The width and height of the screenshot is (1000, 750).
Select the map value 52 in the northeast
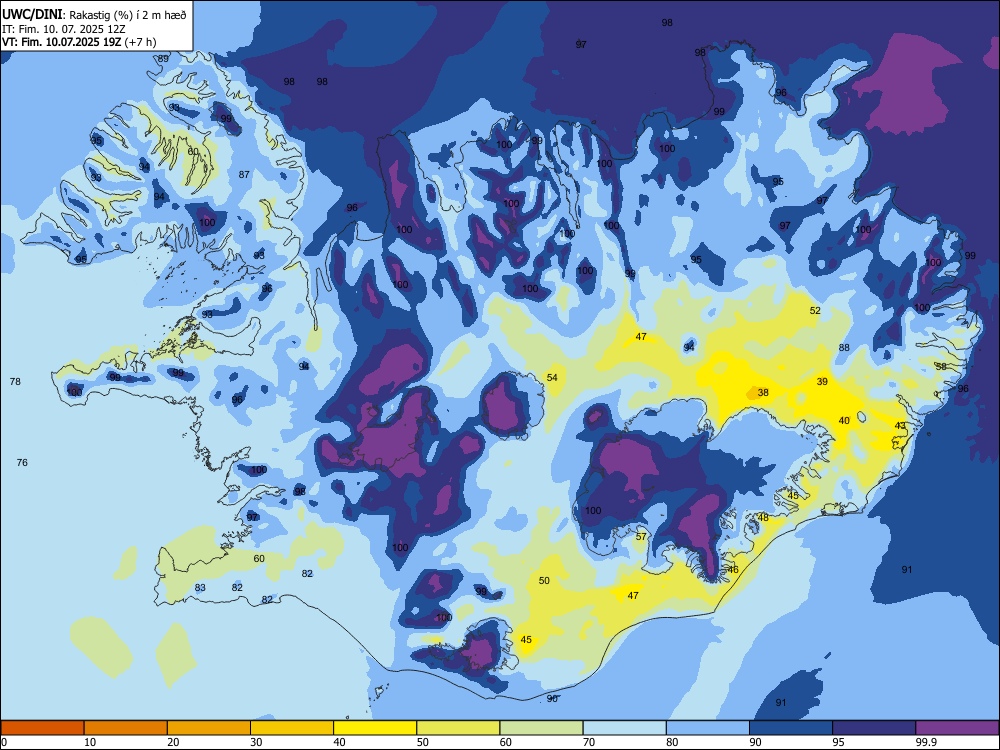coord(815,311)
